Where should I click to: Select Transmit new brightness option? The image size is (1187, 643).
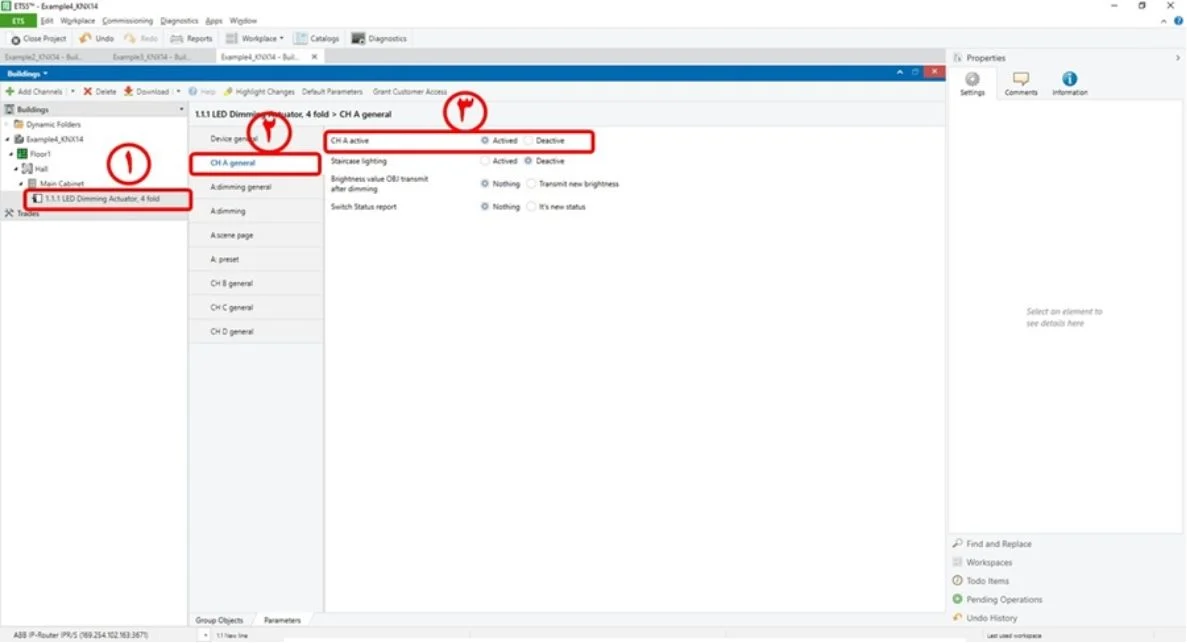[531, 184]
